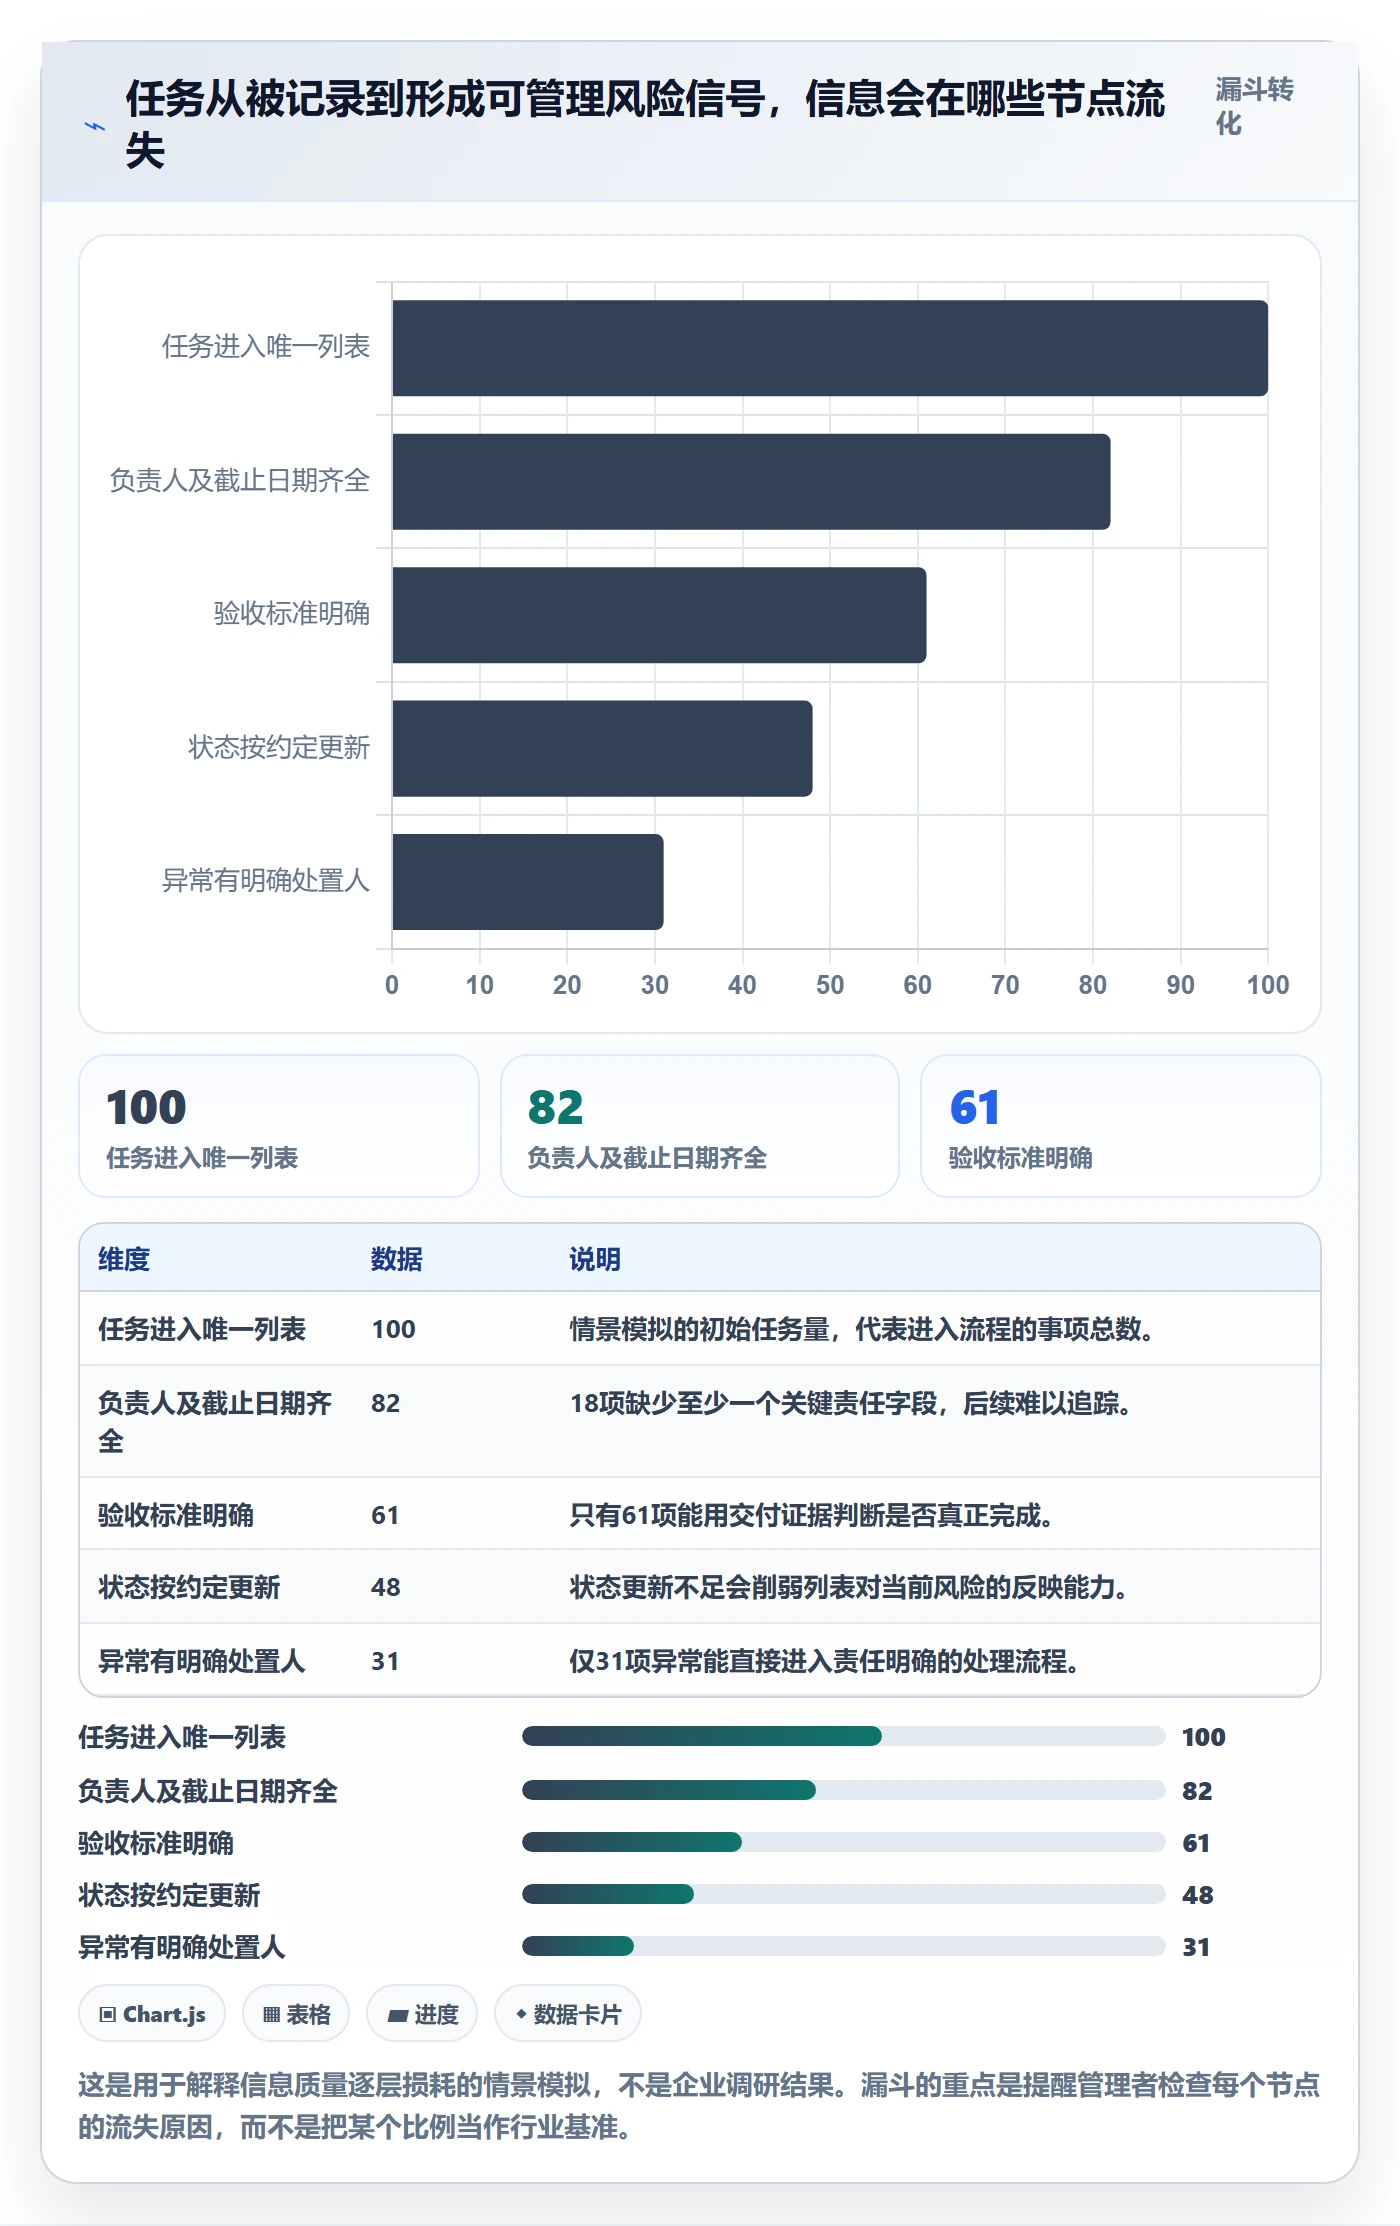The height and width of the screenshot is (2226, 1400).
Task: Click the description starting with 18项缺少
Action: tap(851, 1403)
